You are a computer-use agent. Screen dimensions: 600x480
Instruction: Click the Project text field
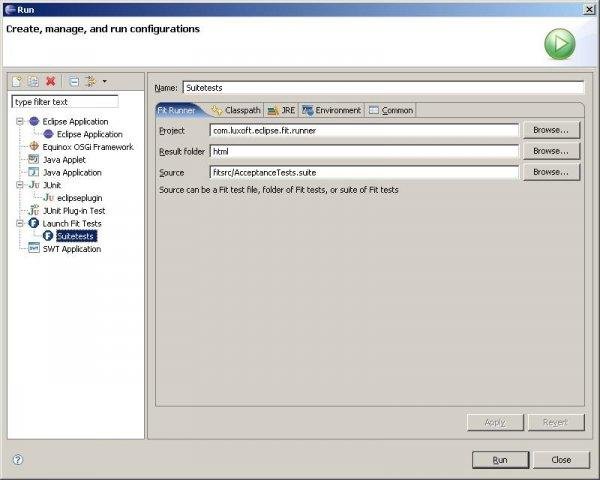364,131
